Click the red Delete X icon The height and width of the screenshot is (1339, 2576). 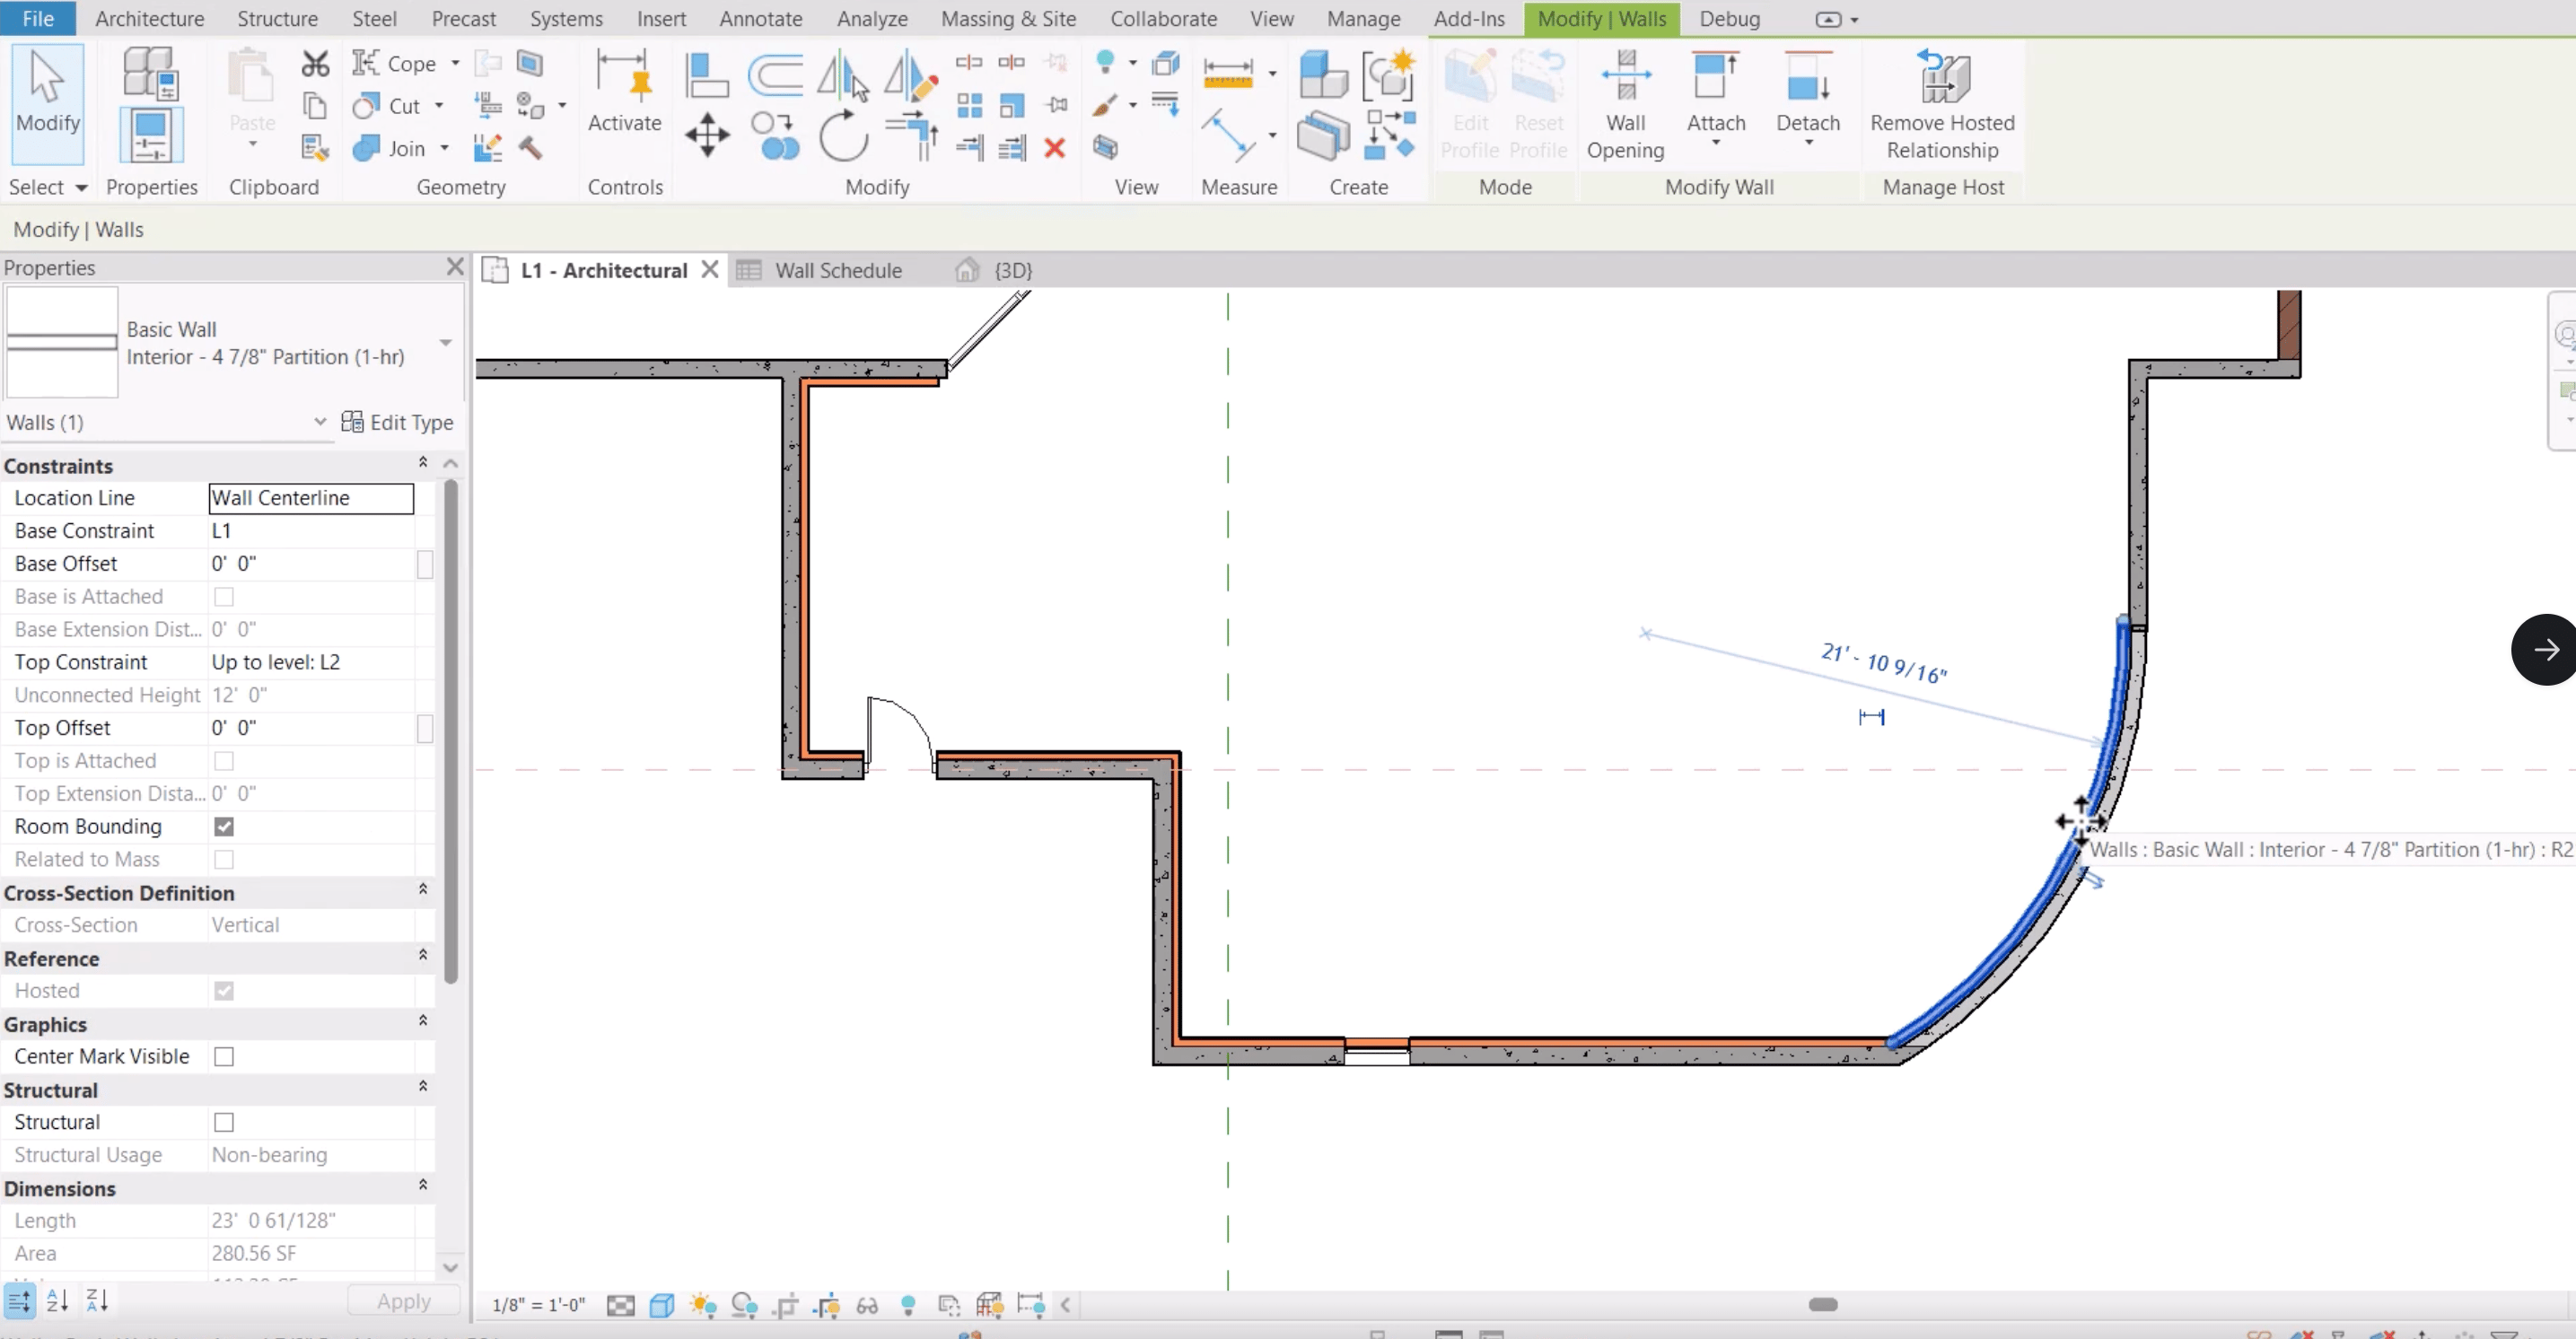coord(1054,148)
